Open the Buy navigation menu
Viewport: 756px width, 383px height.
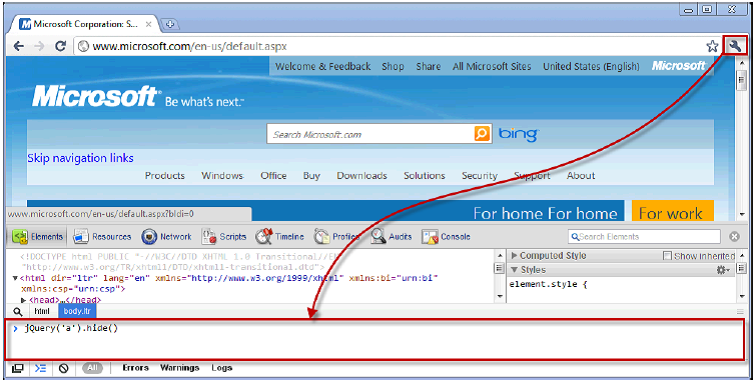pos(311,176)
